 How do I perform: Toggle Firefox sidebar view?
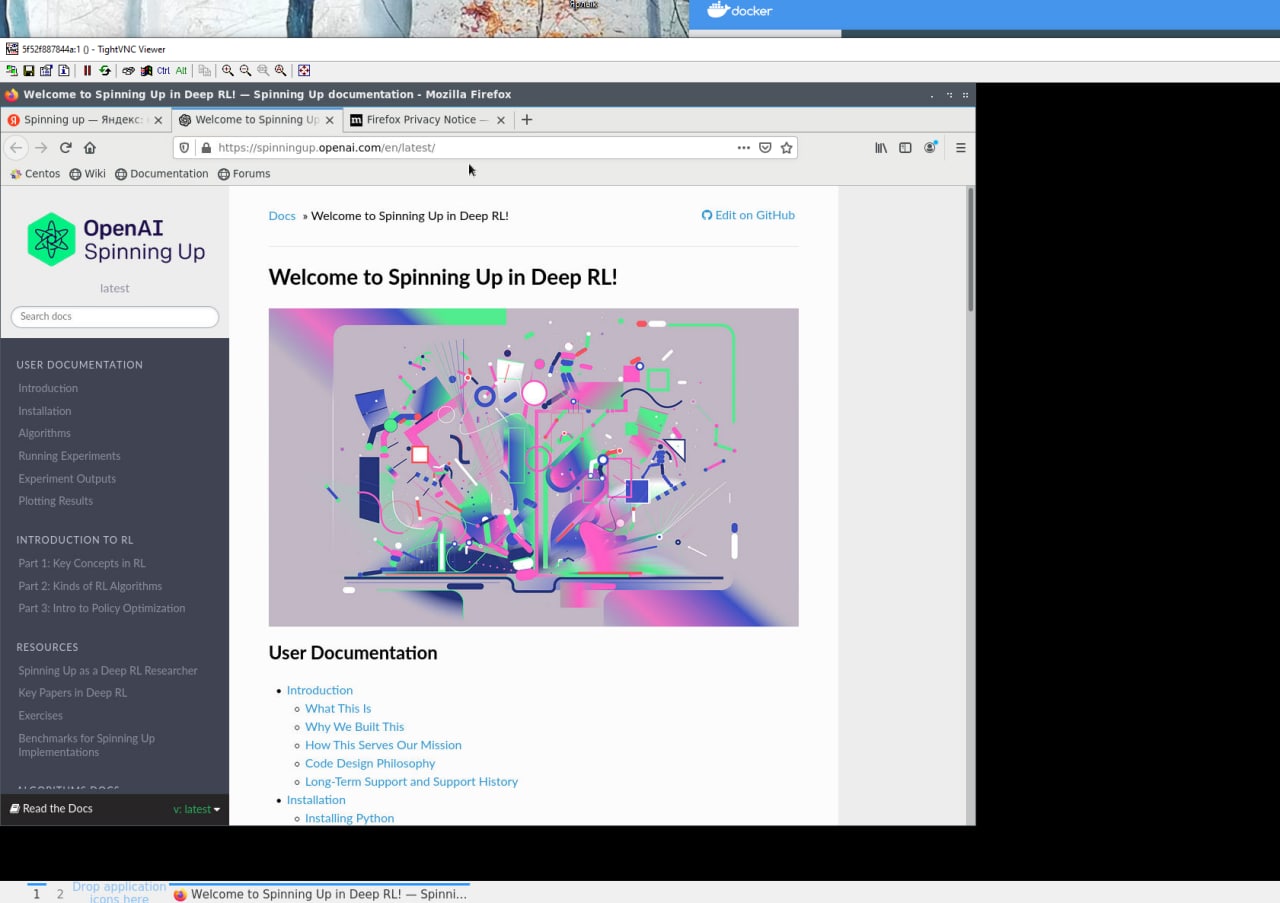click(905, 147)
